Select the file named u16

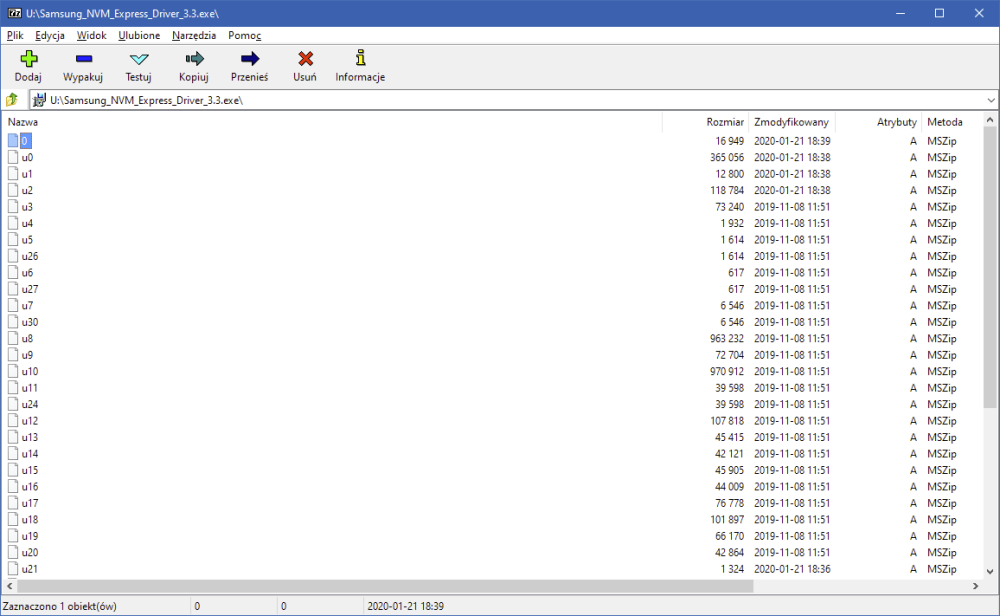[x=29, y=487]
